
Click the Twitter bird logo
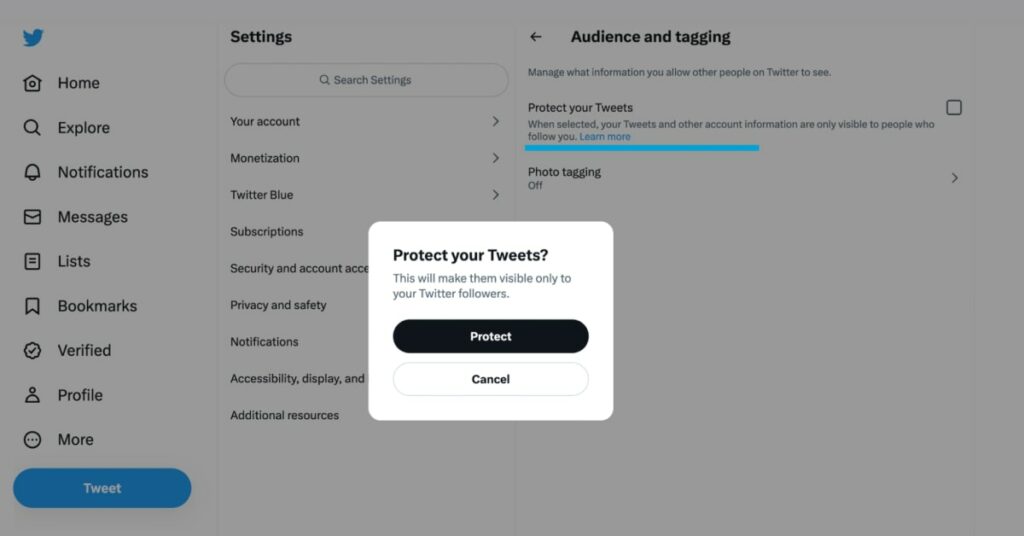point(33,38)
